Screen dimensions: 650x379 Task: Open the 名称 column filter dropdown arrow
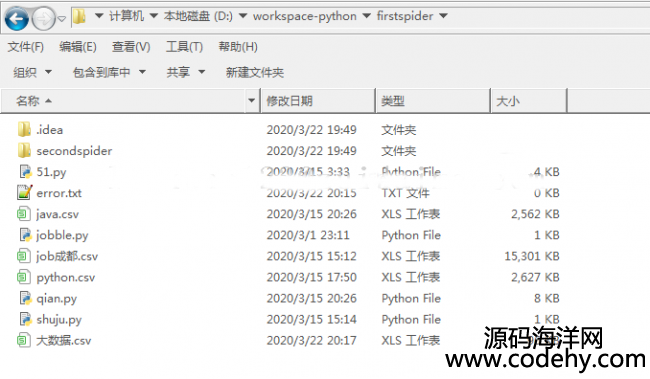click(251, 101)
